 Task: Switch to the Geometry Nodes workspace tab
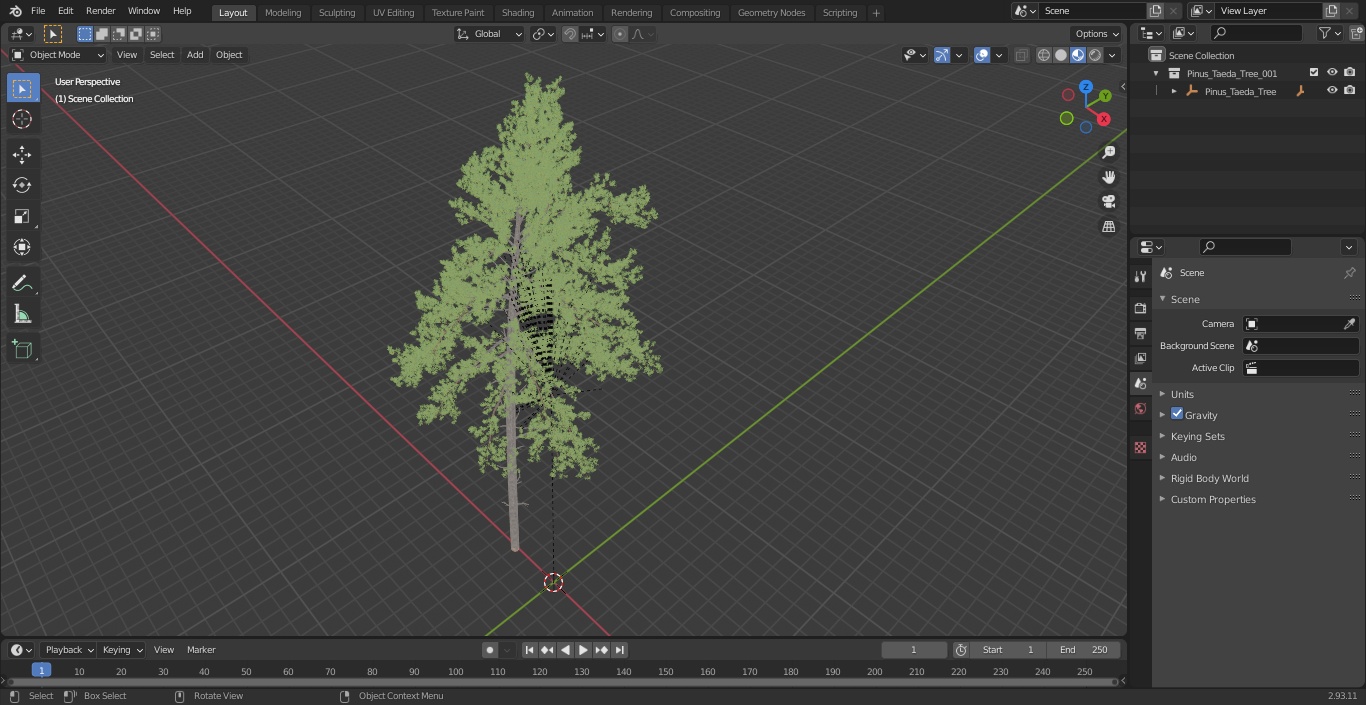tap(771, 13)
